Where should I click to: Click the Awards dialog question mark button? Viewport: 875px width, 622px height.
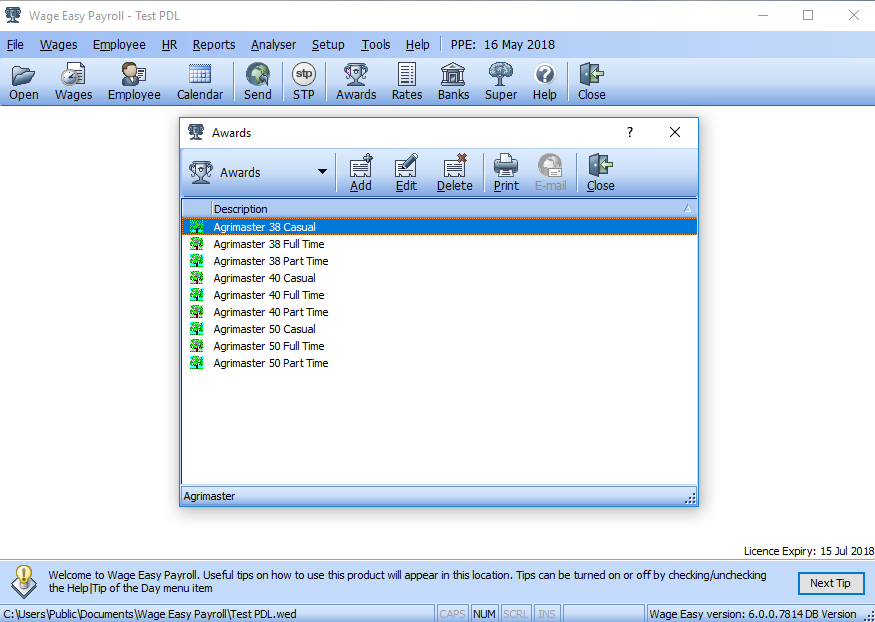point(630,132)
